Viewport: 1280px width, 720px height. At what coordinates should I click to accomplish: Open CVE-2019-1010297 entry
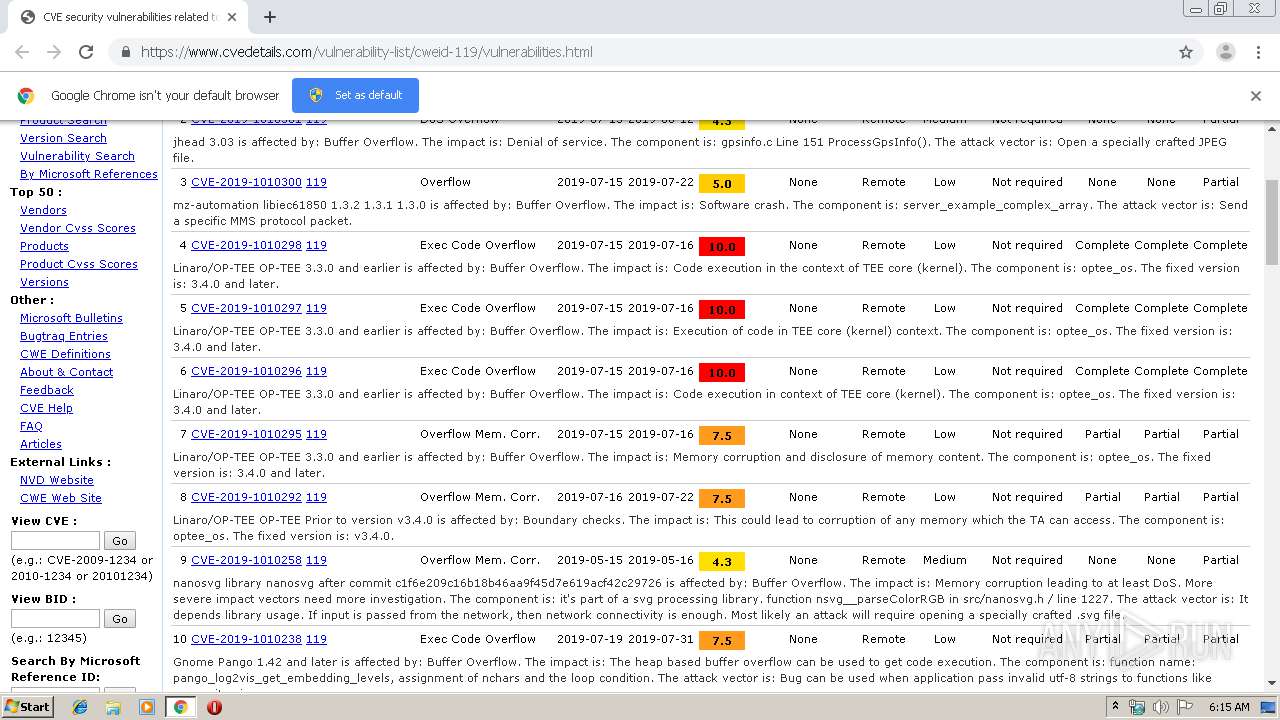(x=246, y=308)
